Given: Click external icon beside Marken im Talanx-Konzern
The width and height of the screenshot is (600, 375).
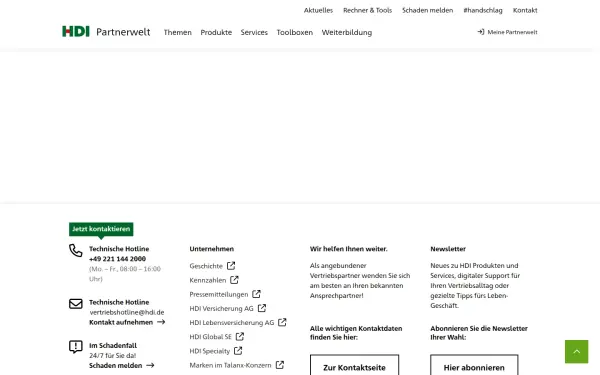Looking at the screenshot, I should (x=280, y=365).
